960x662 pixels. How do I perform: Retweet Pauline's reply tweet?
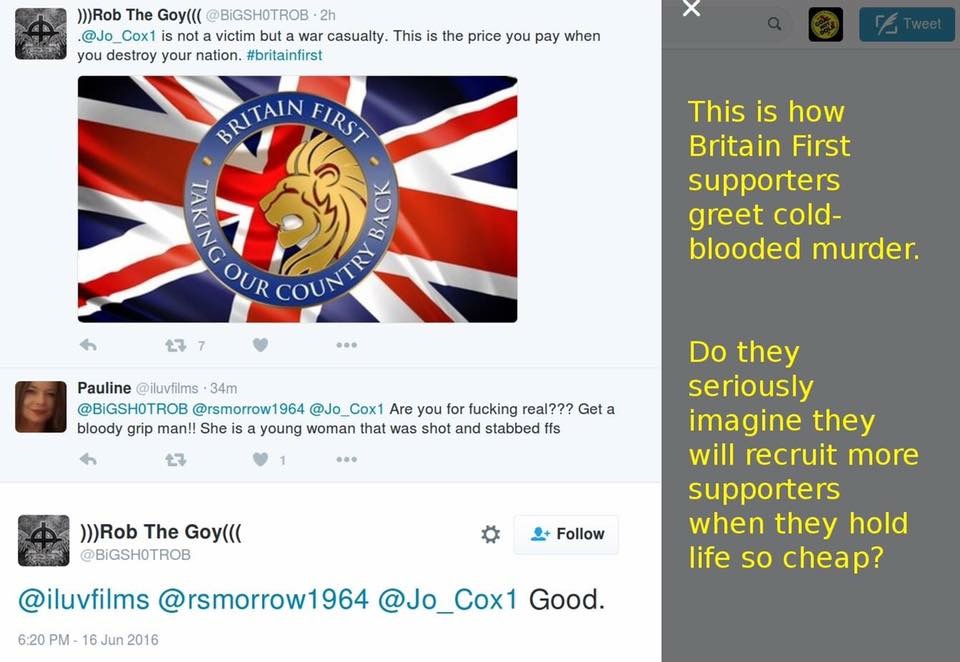pos(176,459)
